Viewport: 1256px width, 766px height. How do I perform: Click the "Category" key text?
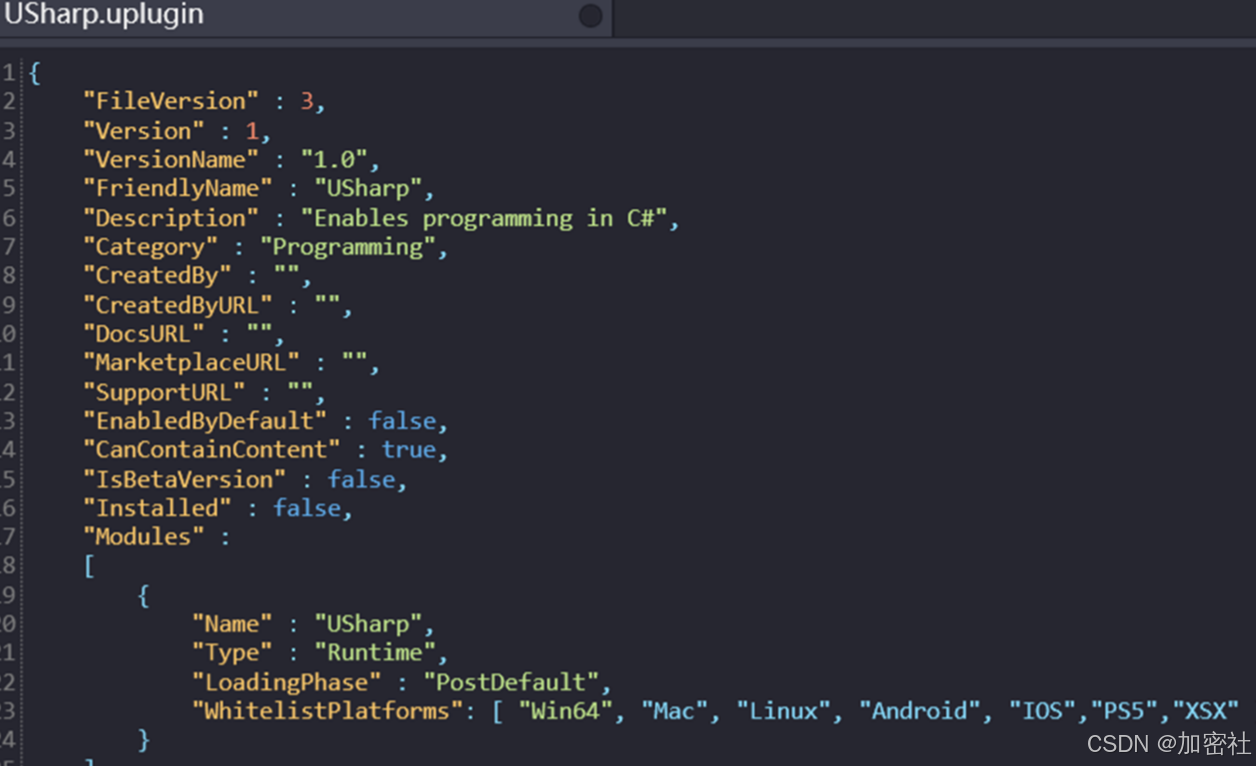click(x=151, y=247)
